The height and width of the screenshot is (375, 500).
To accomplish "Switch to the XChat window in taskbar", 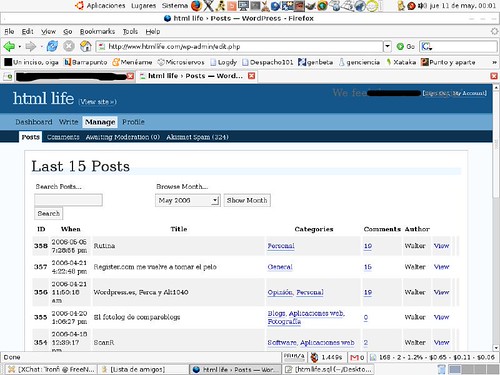I will coord(52,369).
